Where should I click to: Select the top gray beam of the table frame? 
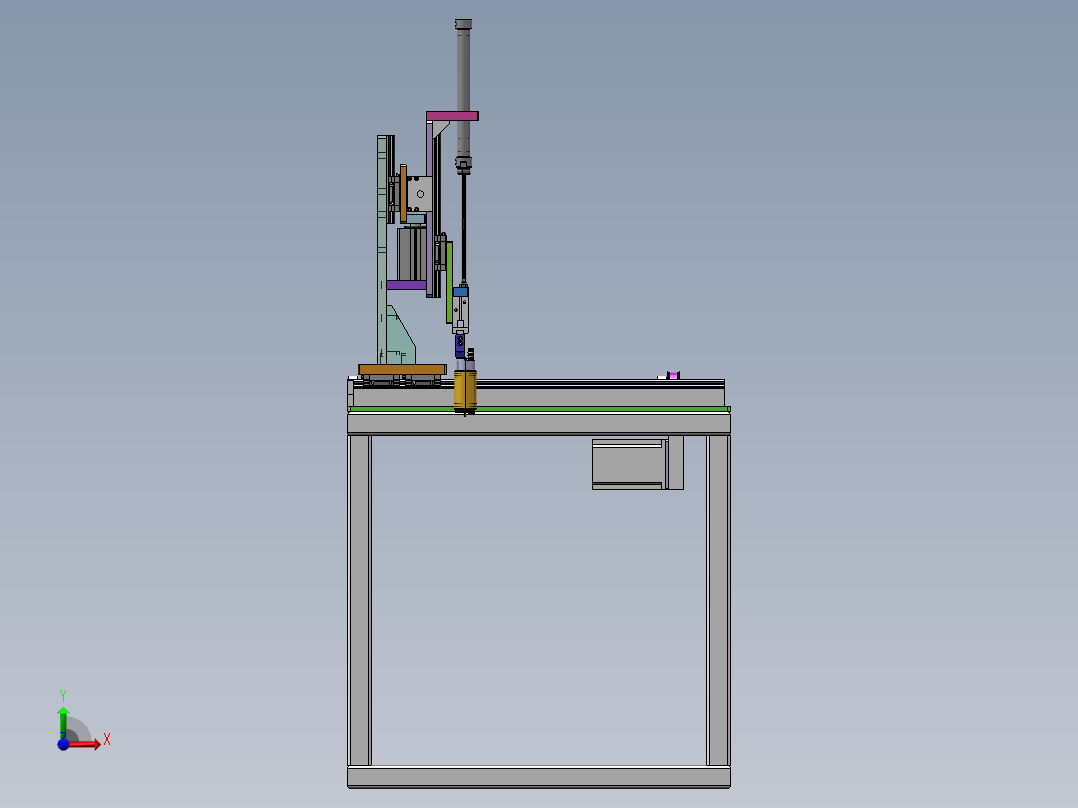tap(539, 424)
